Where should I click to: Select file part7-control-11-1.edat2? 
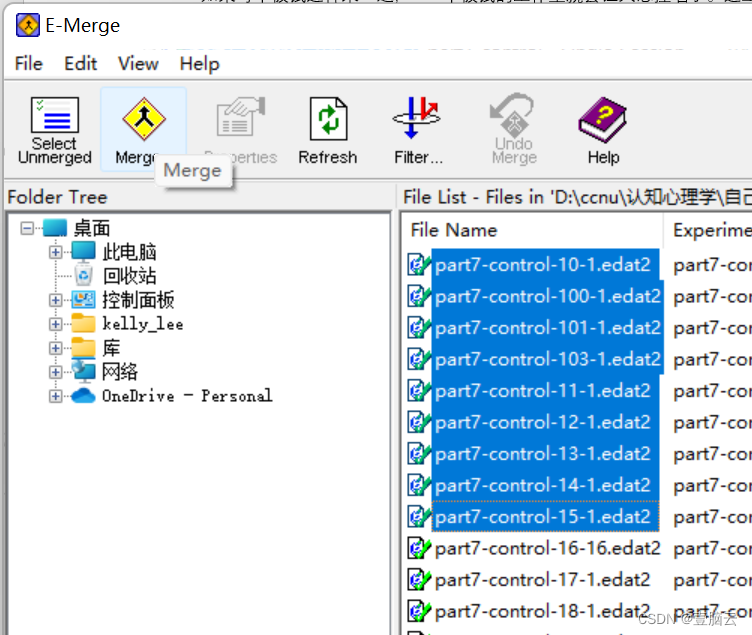[x=545, y=390]
